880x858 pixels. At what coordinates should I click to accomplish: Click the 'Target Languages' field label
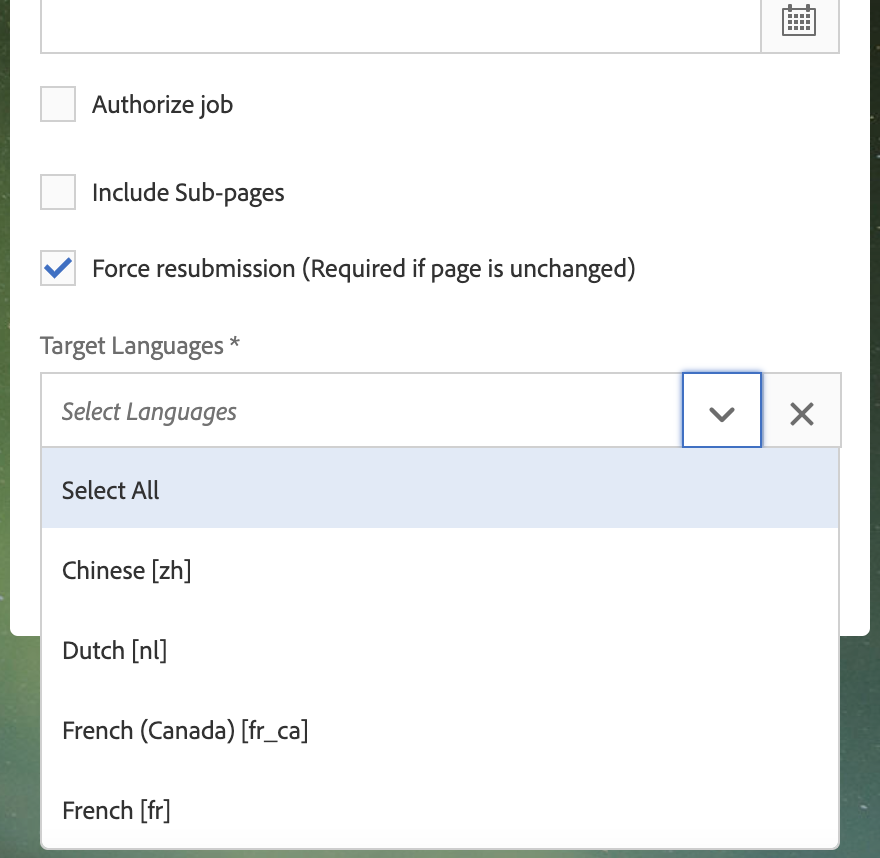point(132,346)
